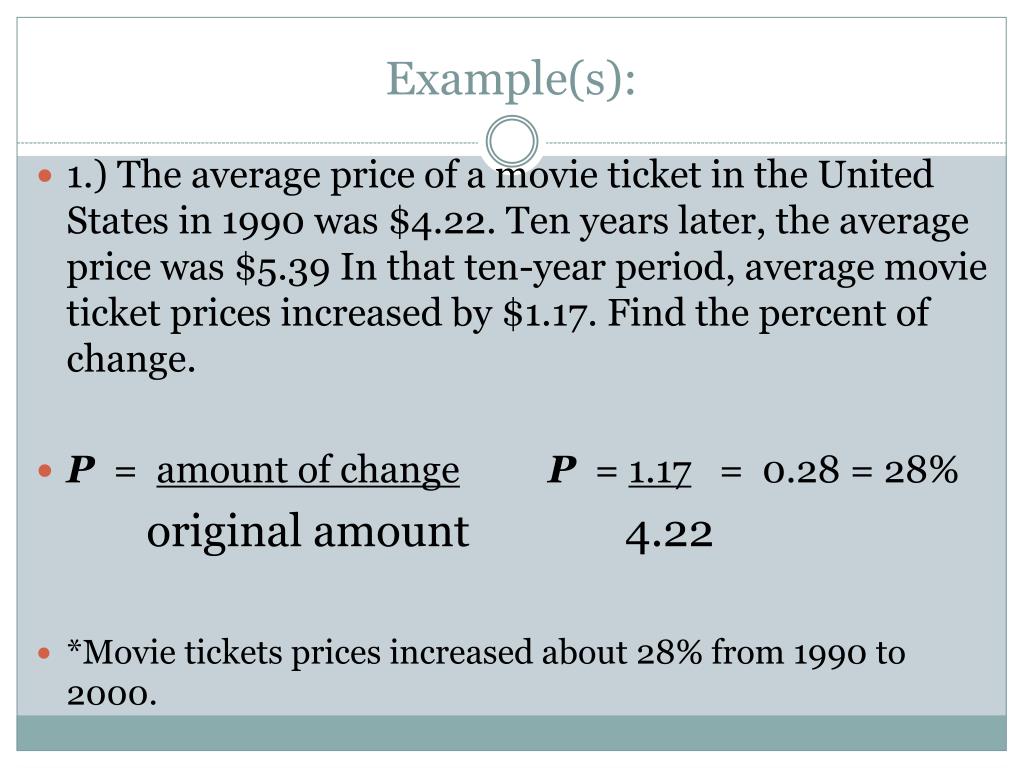This screenshot has width=1024, height=768.
Task: Click the first orange bullet point
Action: pos(44,175)
